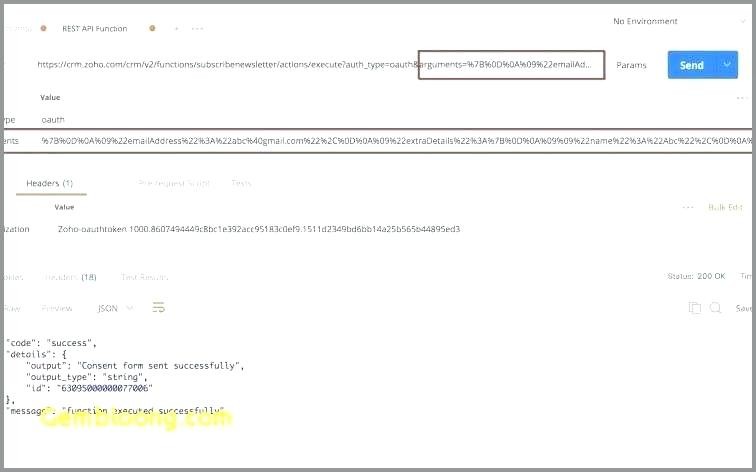
Task: Click the Bulk Edit link
Action: 725,207
